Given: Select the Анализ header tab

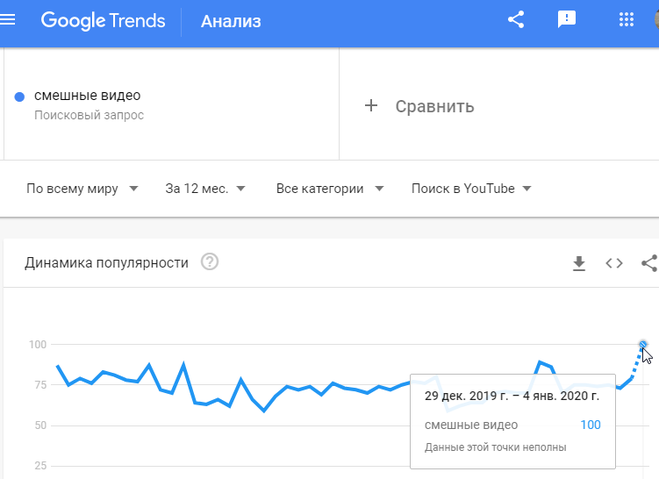Looking at the screenshot, I should click(231, 21).
